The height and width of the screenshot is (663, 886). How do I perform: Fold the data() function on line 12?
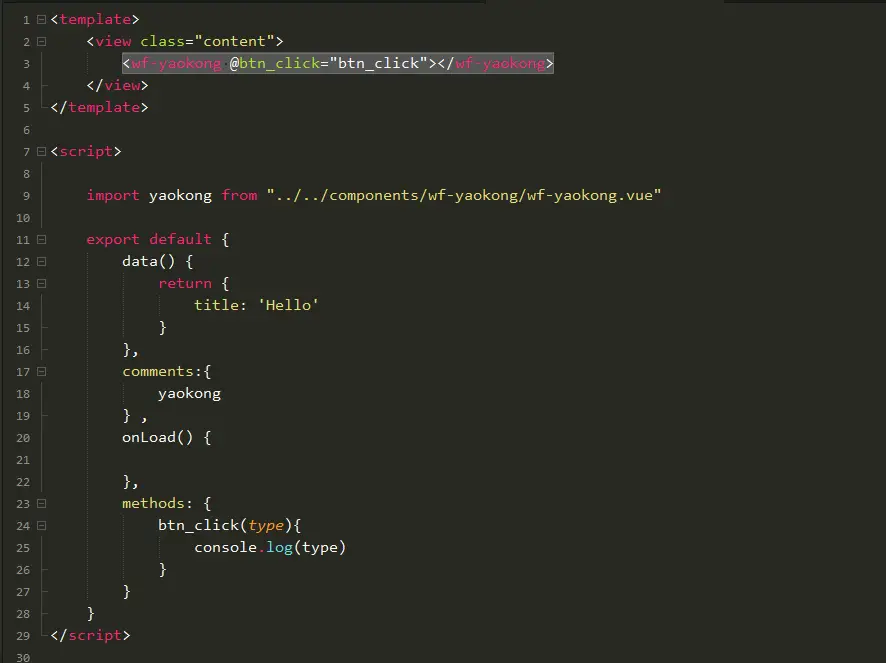click(x=41, y=262)
